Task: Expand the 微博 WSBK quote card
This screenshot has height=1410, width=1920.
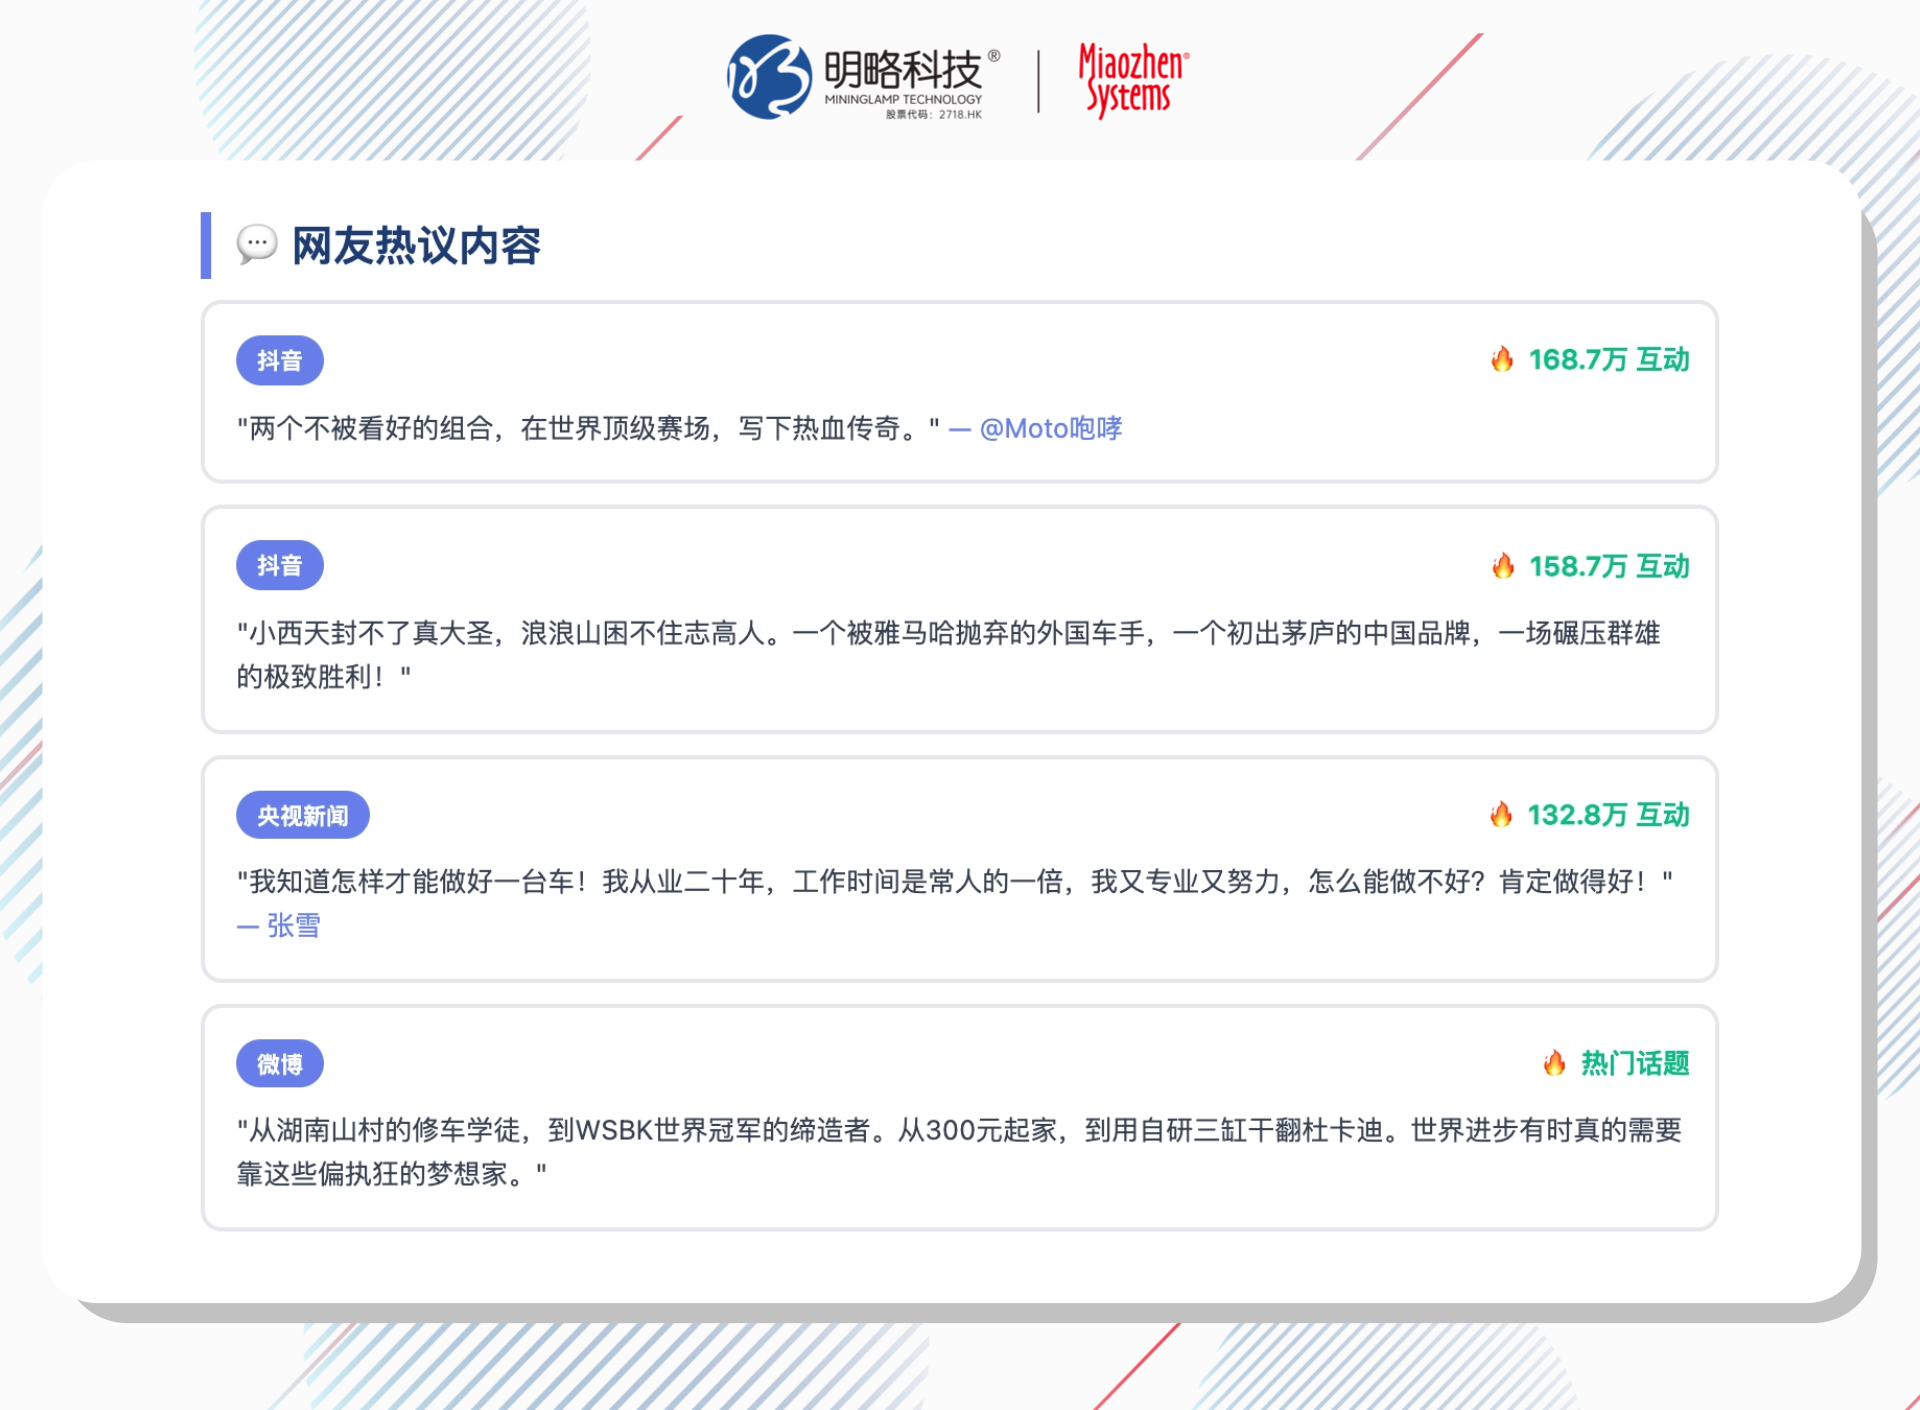Action: tap(960, 1117)
